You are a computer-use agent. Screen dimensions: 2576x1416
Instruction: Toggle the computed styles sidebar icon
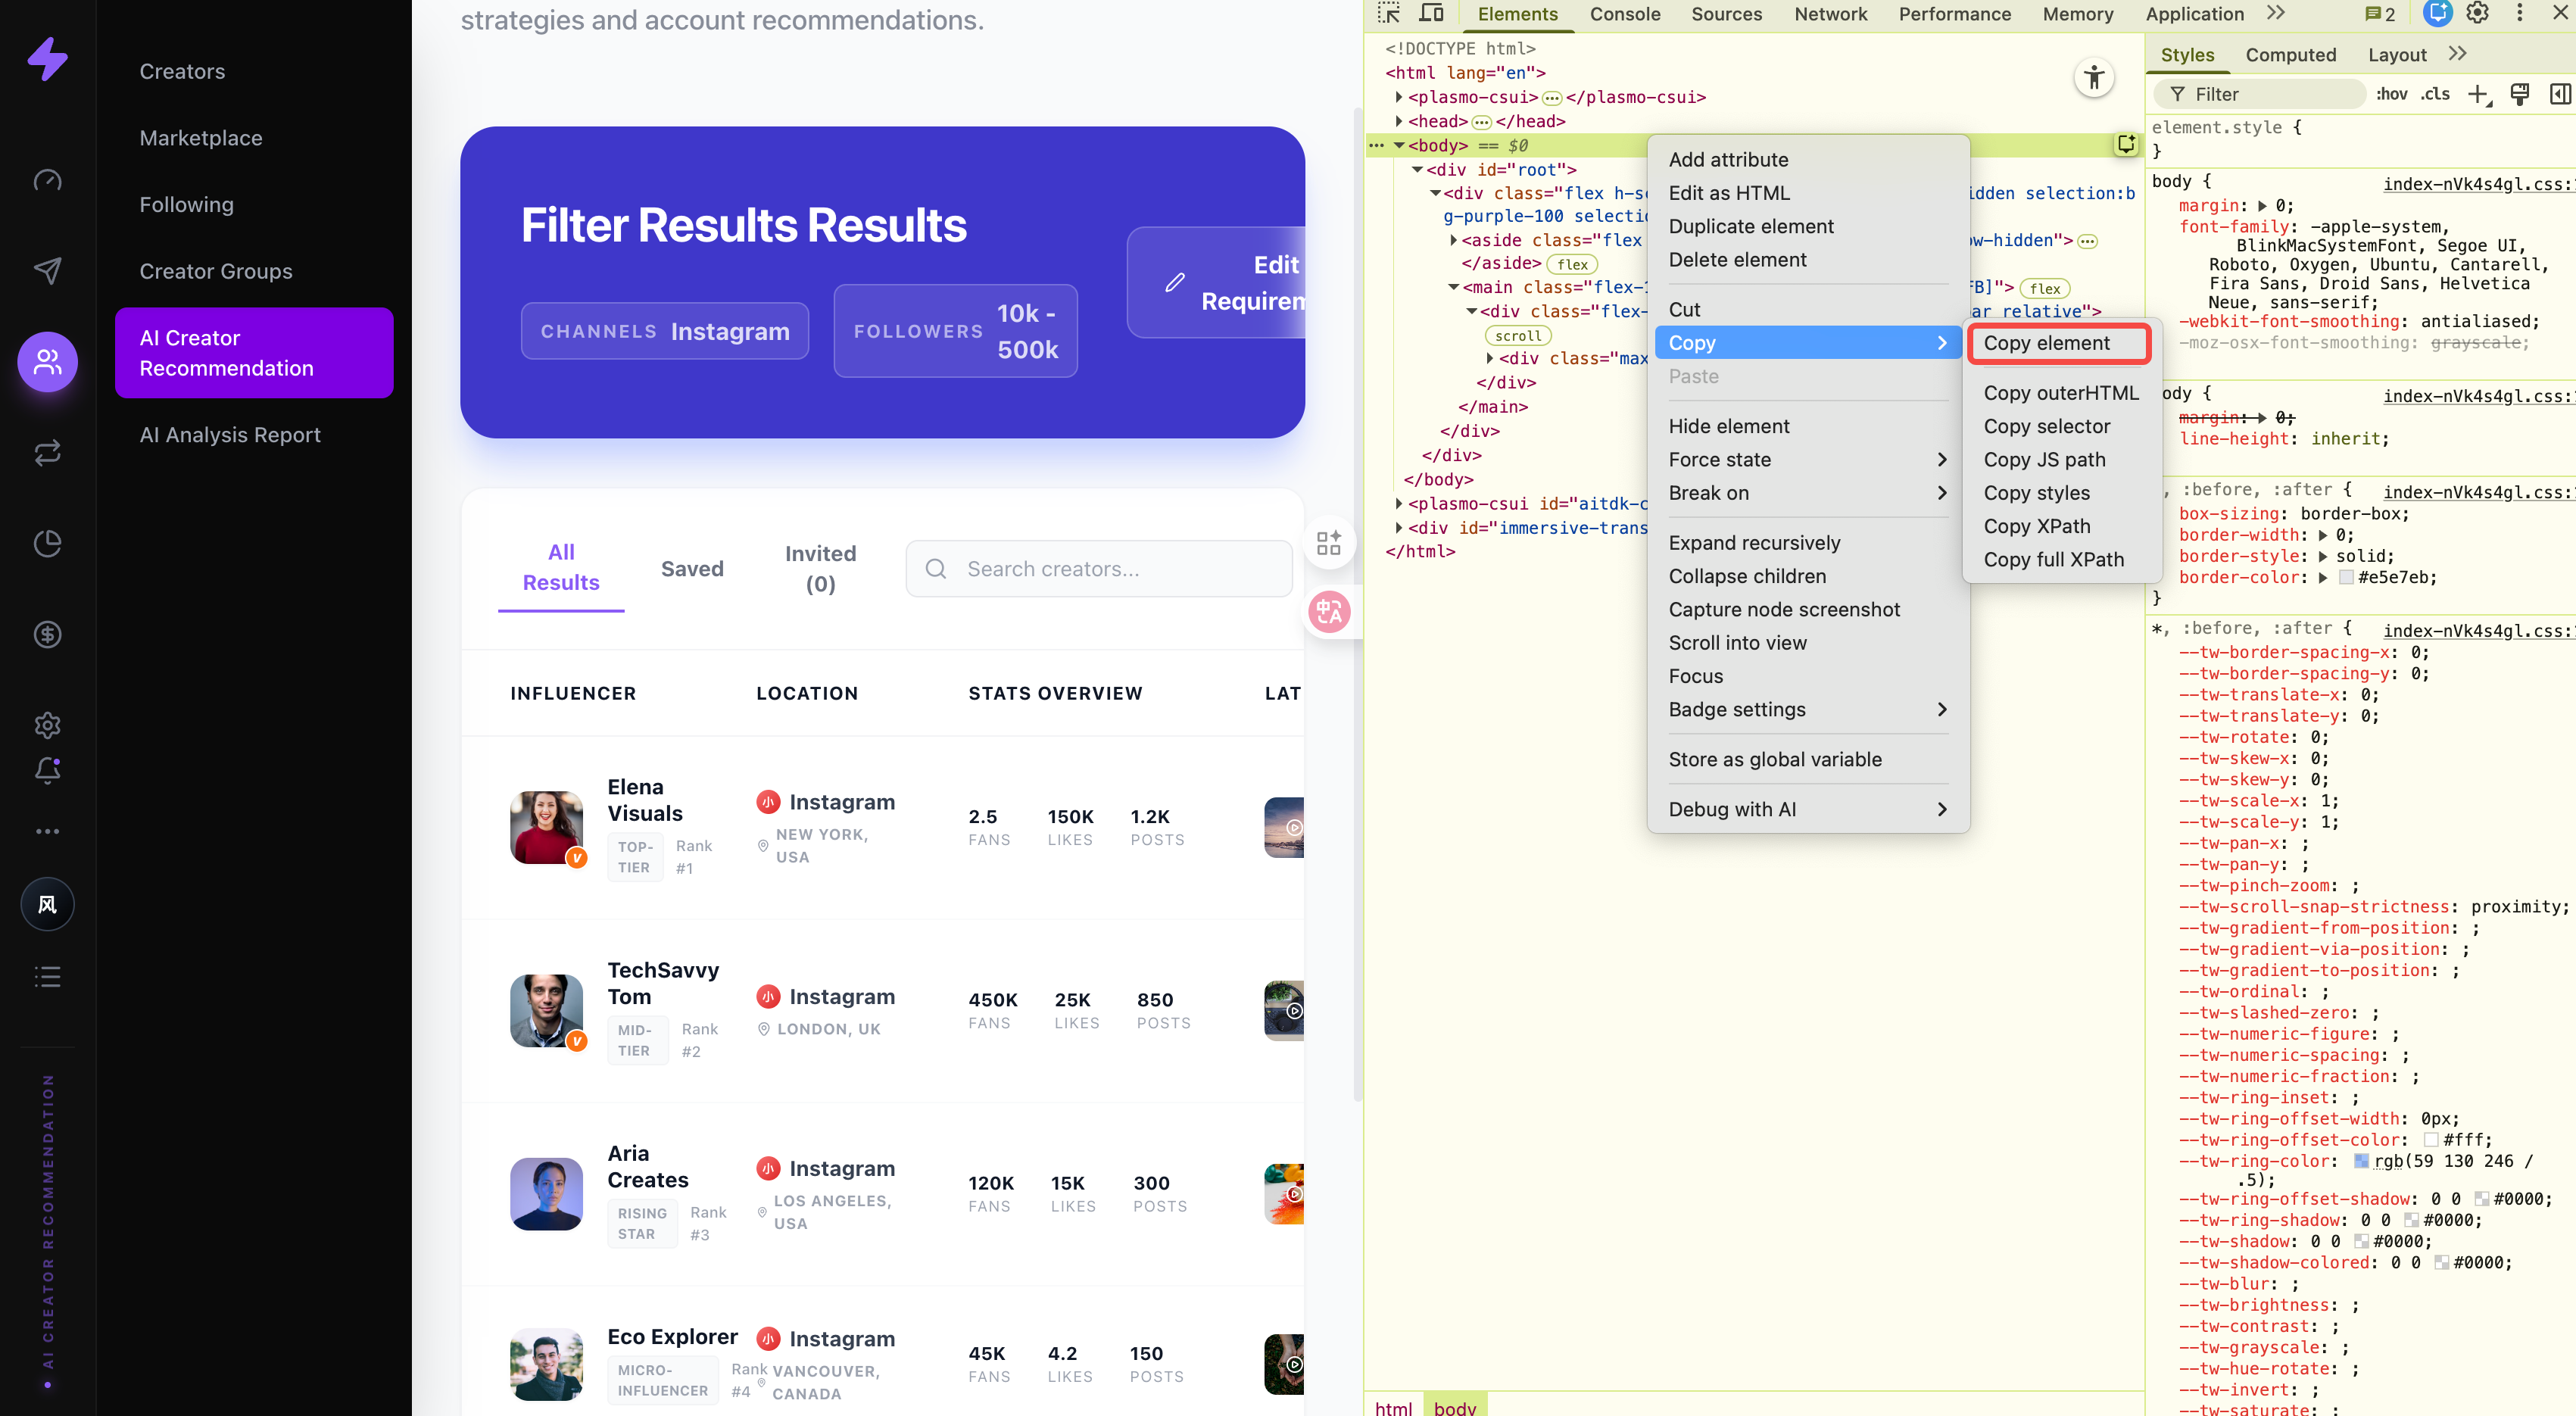coord(2559,94)
